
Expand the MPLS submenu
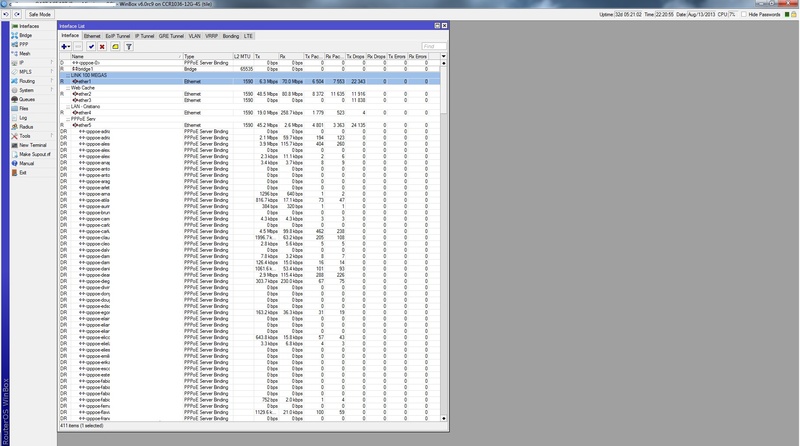tap(33, 72)
